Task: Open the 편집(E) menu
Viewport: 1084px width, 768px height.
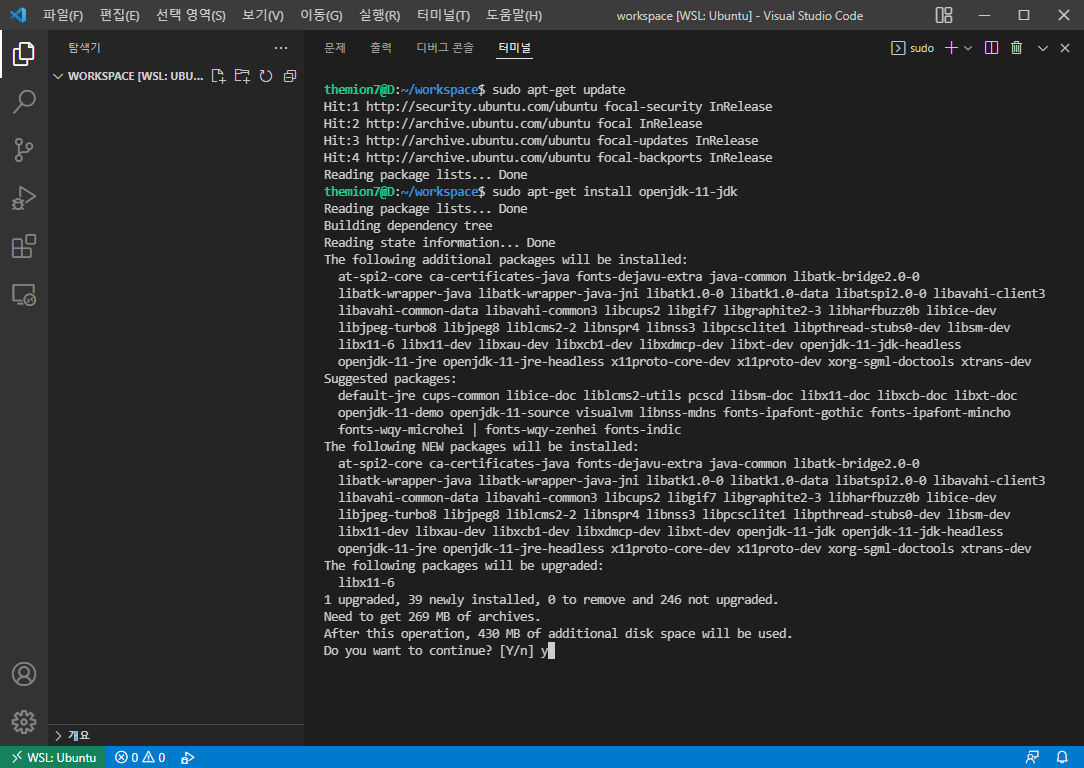Action: [120, 15]
